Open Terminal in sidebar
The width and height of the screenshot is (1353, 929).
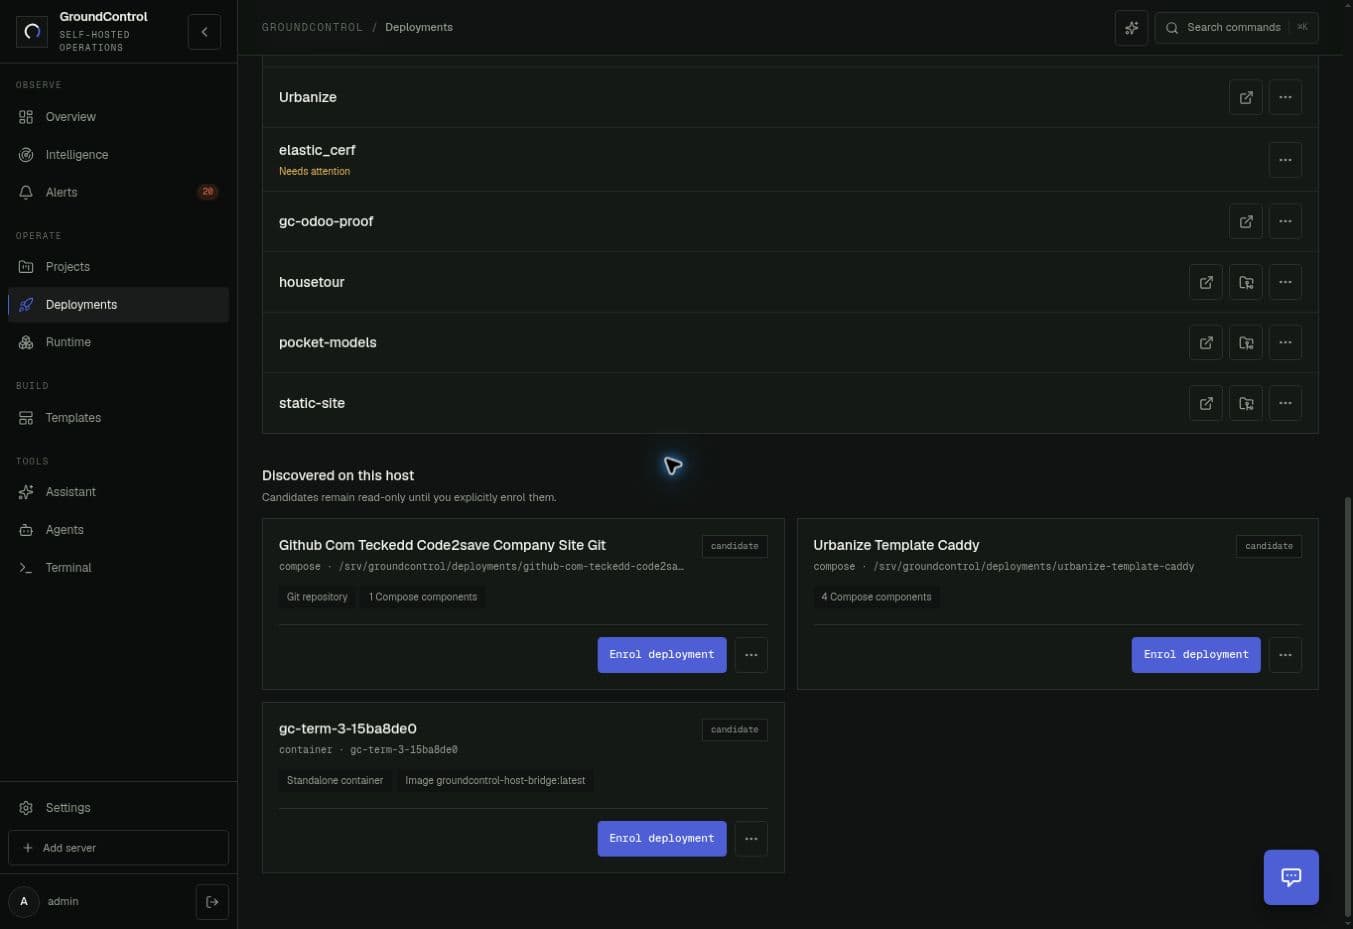click(x=118, y=568)
